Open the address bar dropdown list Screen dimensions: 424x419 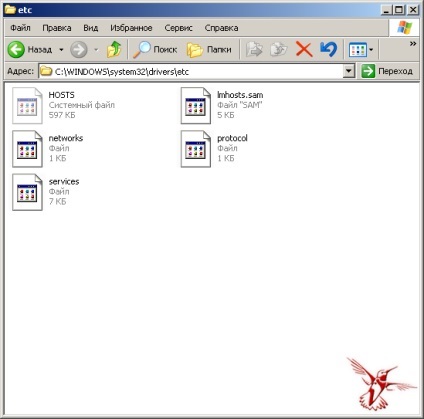(x=349, y=71)
